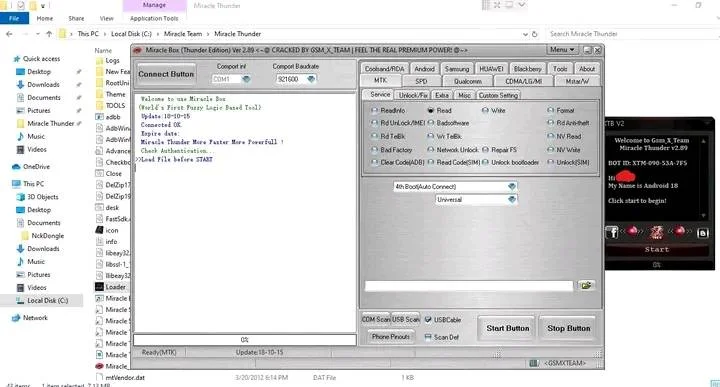
Task: Select the Write radio option
Action: pos(494,111)
